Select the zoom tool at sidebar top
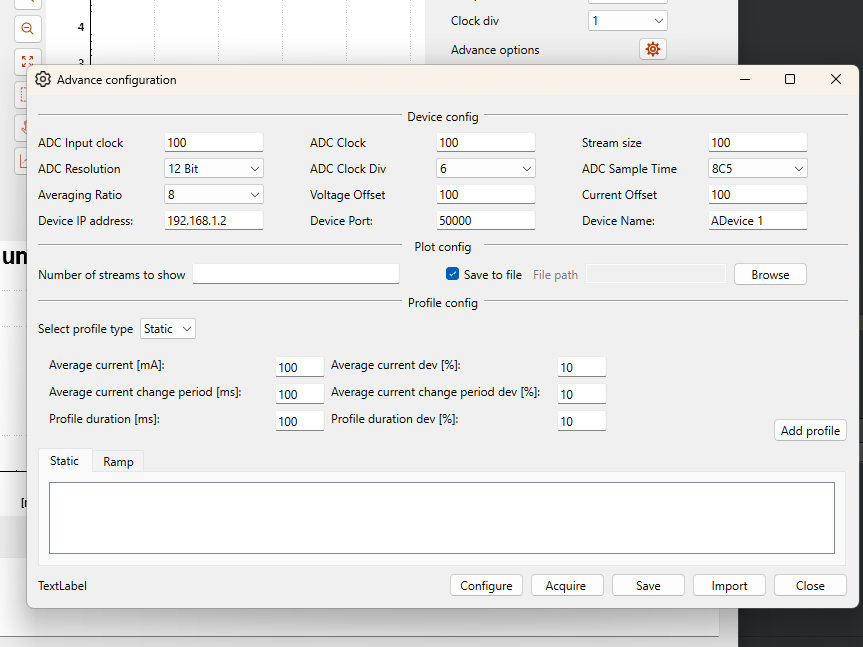The image size is (863, 647). (x=27, y=5)
